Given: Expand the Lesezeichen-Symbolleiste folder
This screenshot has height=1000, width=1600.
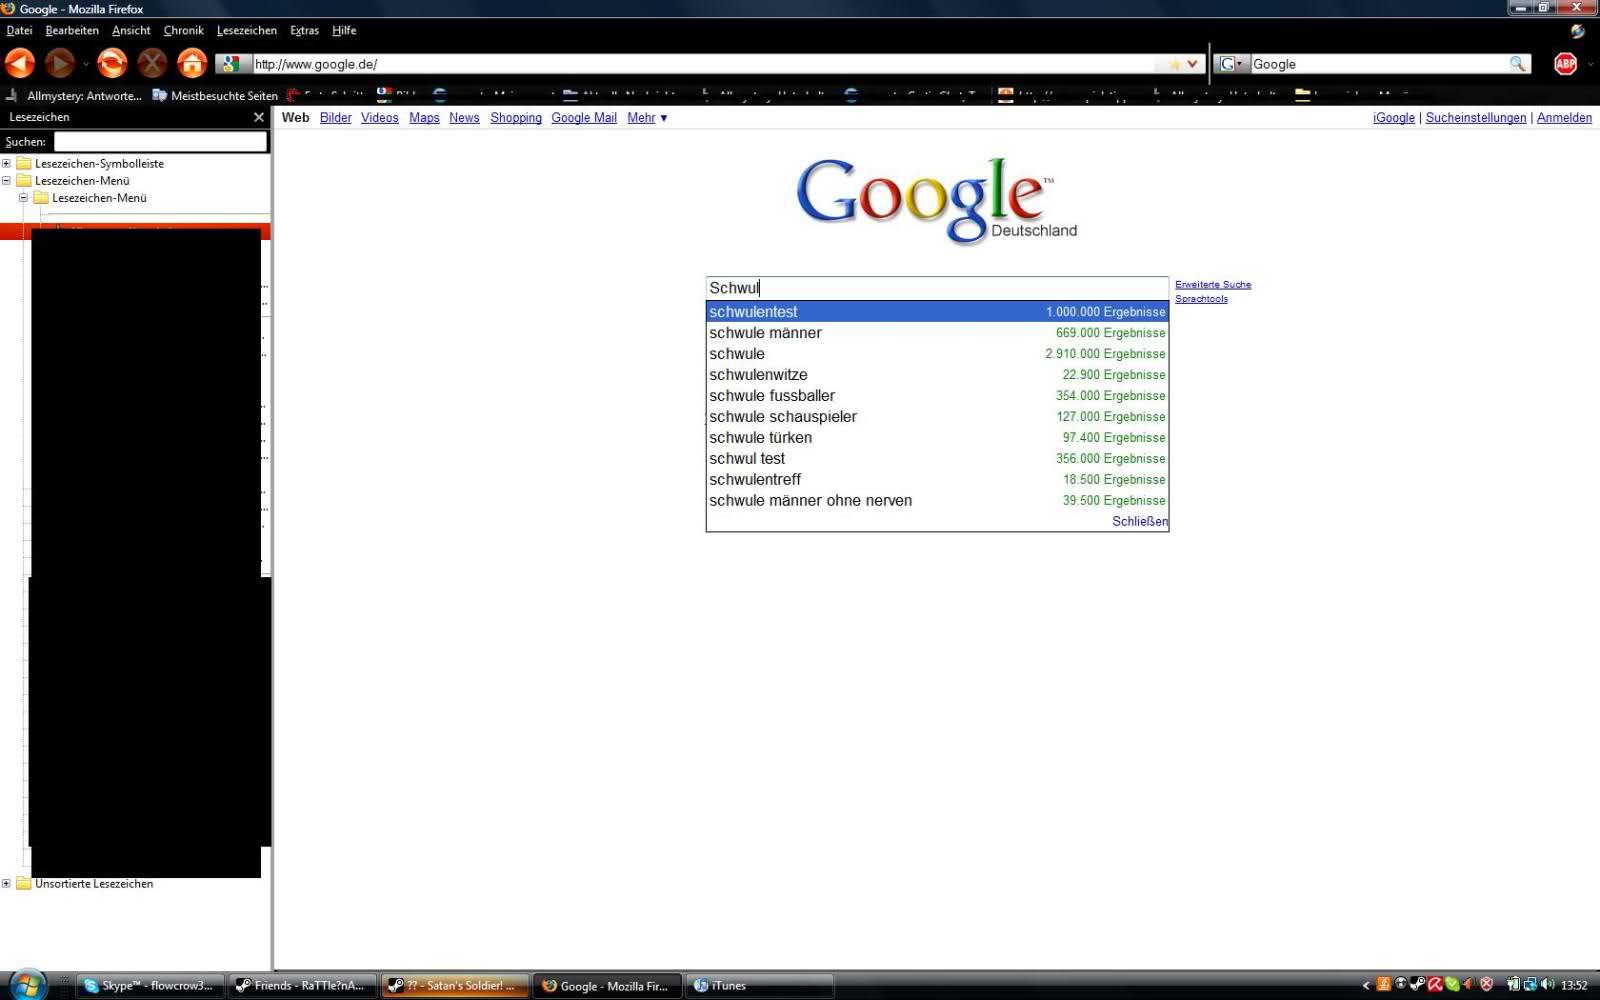Looking at the screenshot, I should [6, 163].
